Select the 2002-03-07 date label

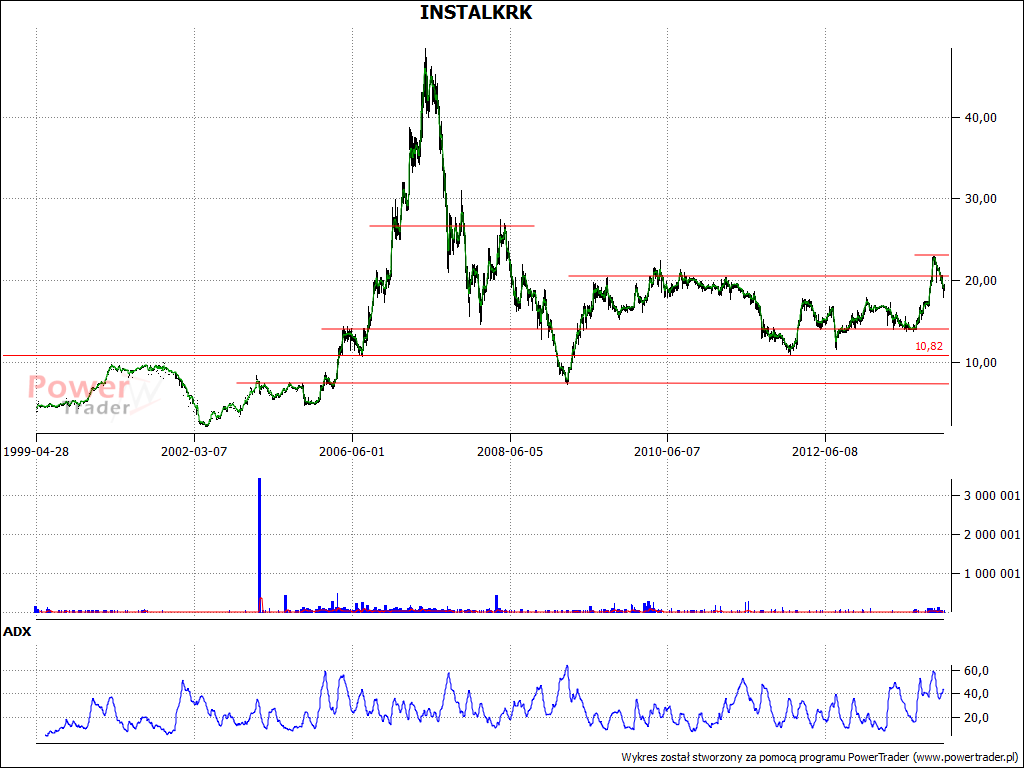tap(195, 451)
